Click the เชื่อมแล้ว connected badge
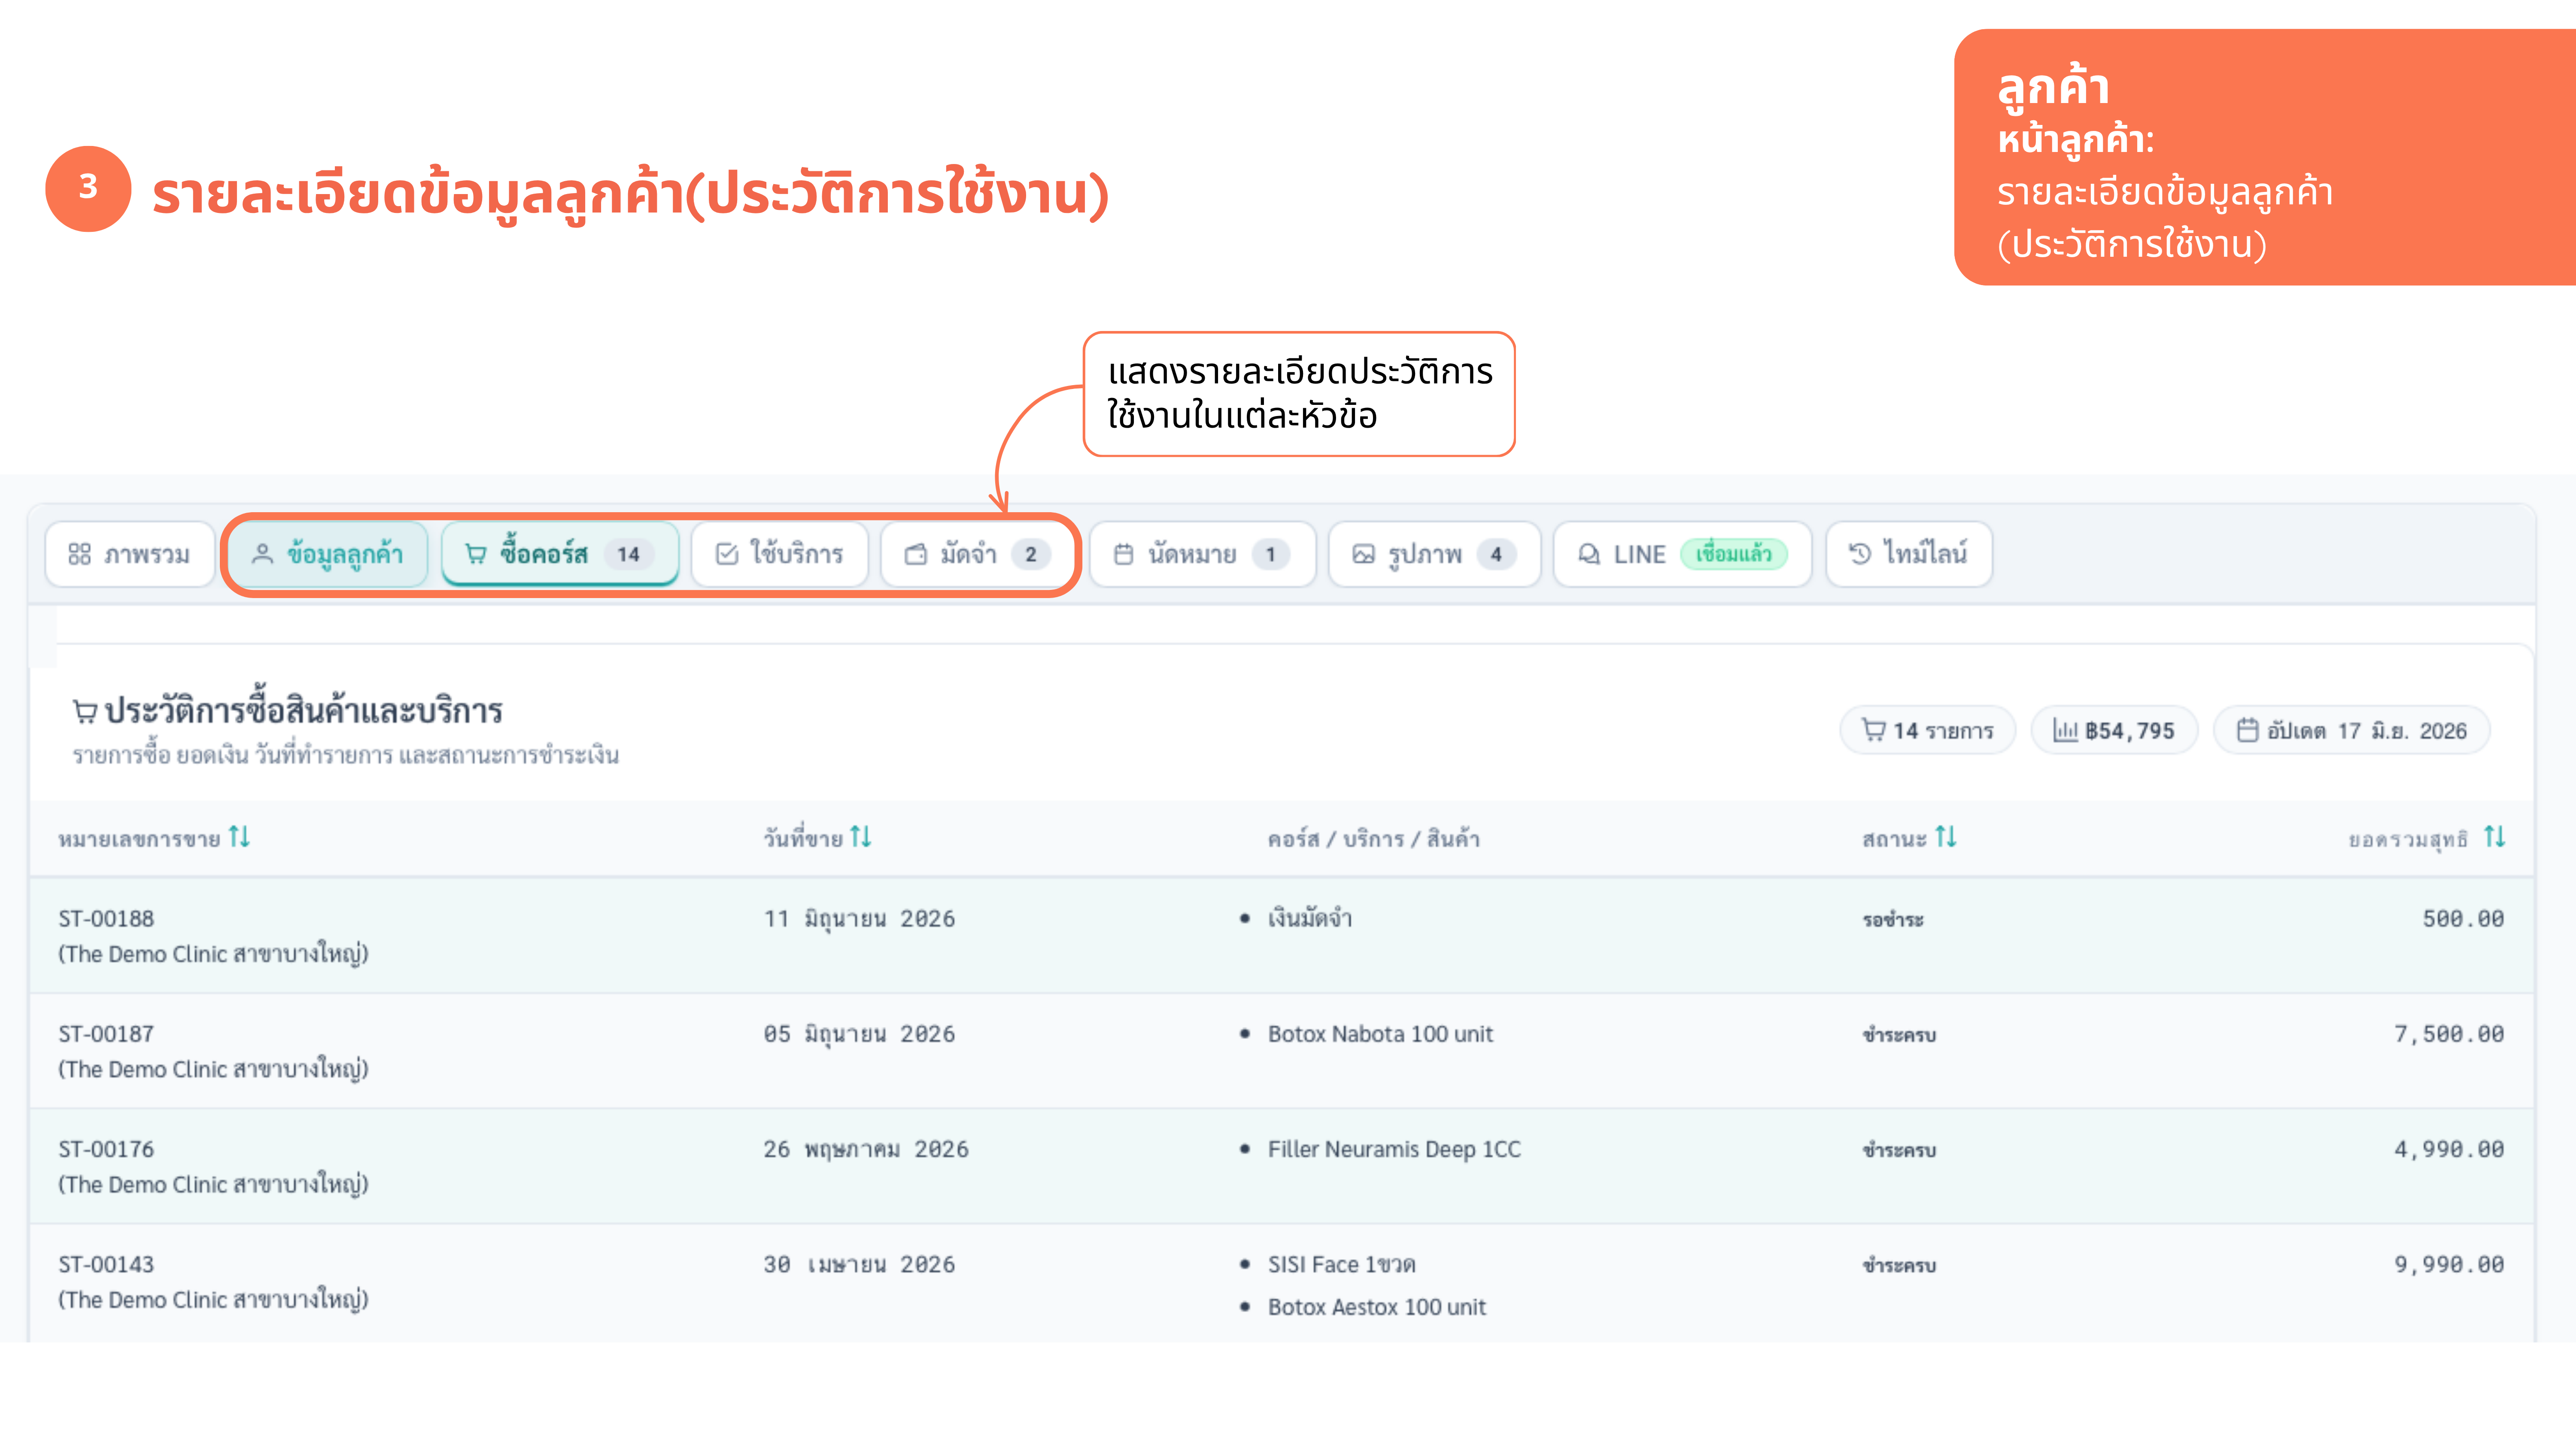The height and width of the screenshot is (1449, 2576). tap(1734, 554)
